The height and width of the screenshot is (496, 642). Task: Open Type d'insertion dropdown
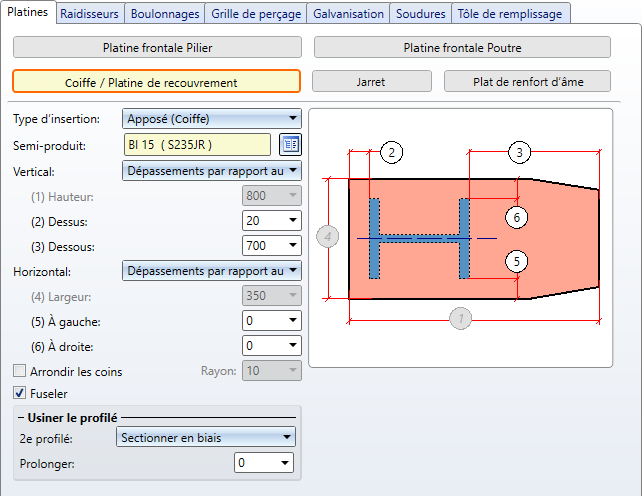point(211,119)
